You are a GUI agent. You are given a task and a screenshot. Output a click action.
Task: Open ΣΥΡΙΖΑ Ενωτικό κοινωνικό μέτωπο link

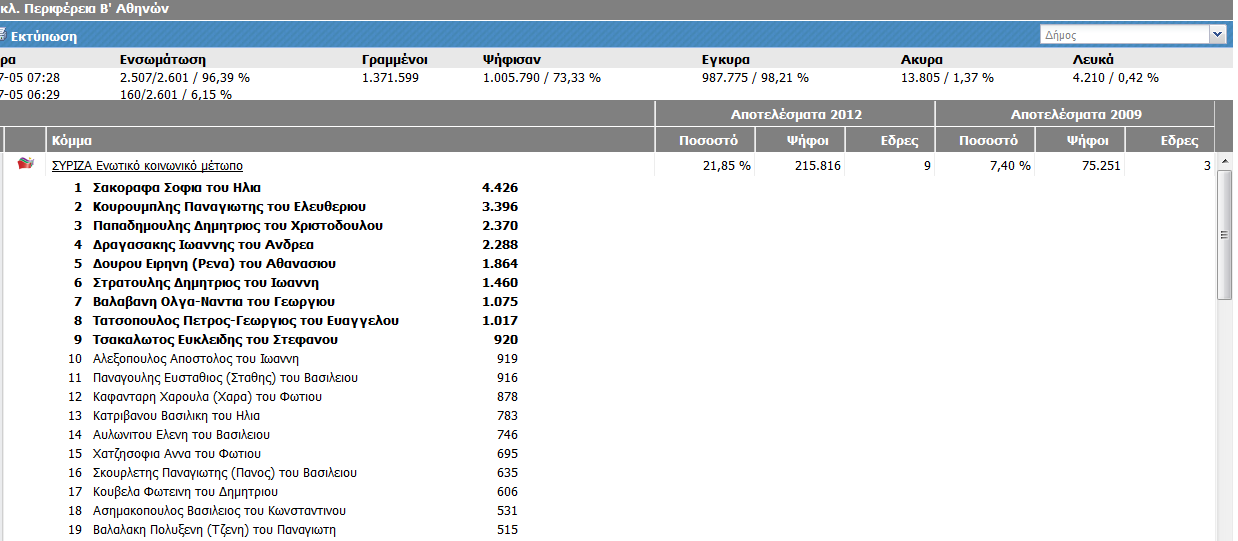(147, 166)
